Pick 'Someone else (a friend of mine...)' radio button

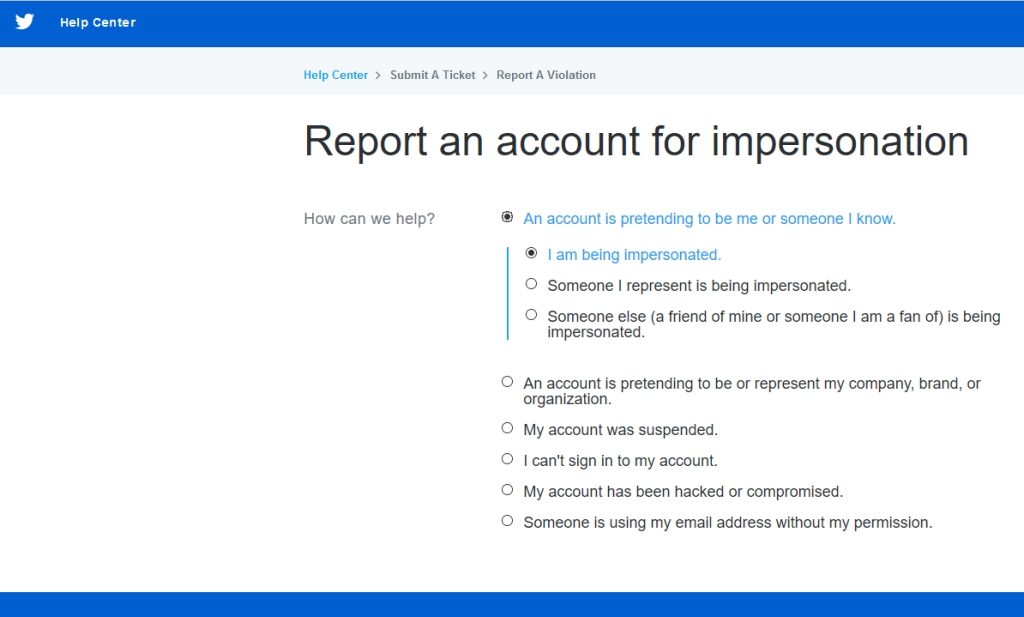(x=531, y=314)
